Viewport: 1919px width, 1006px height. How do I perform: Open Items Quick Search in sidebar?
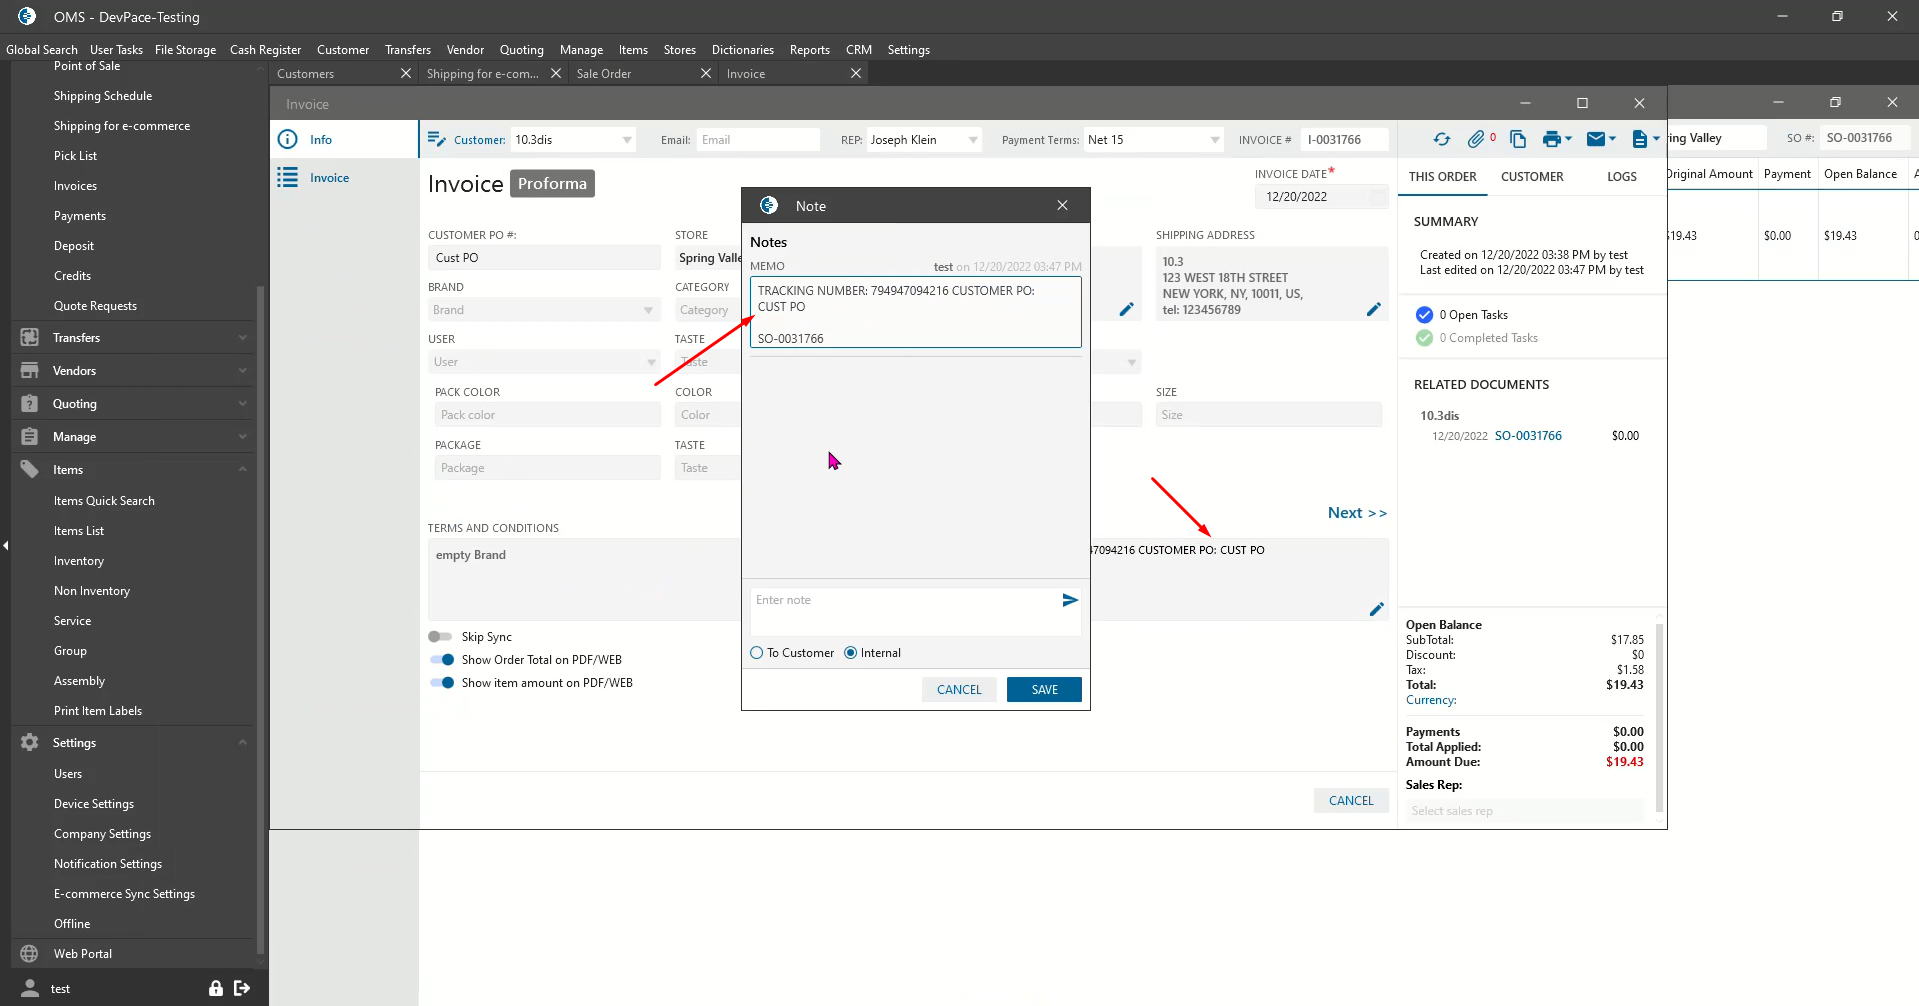coord(104,501)
